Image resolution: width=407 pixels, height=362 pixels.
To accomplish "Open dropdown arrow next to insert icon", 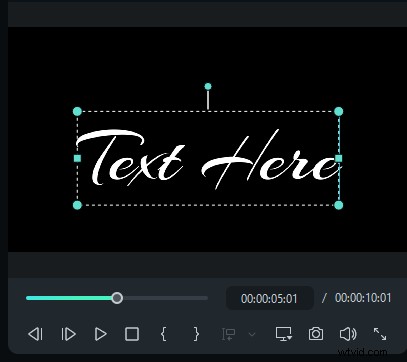I will point(252,334).
